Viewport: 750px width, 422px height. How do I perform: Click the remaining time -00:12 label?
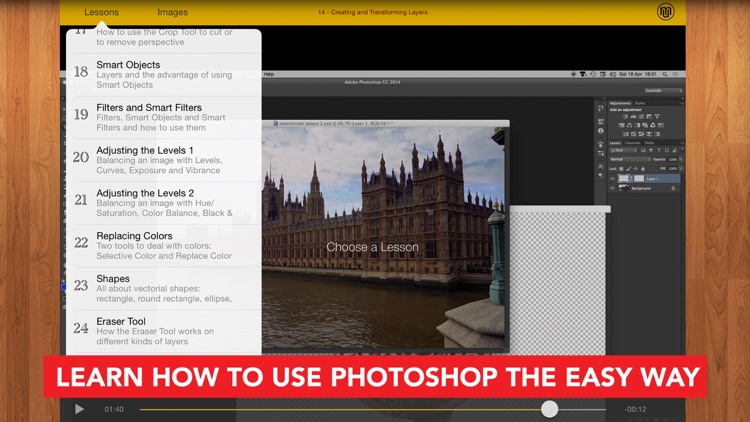pos(635,409)
